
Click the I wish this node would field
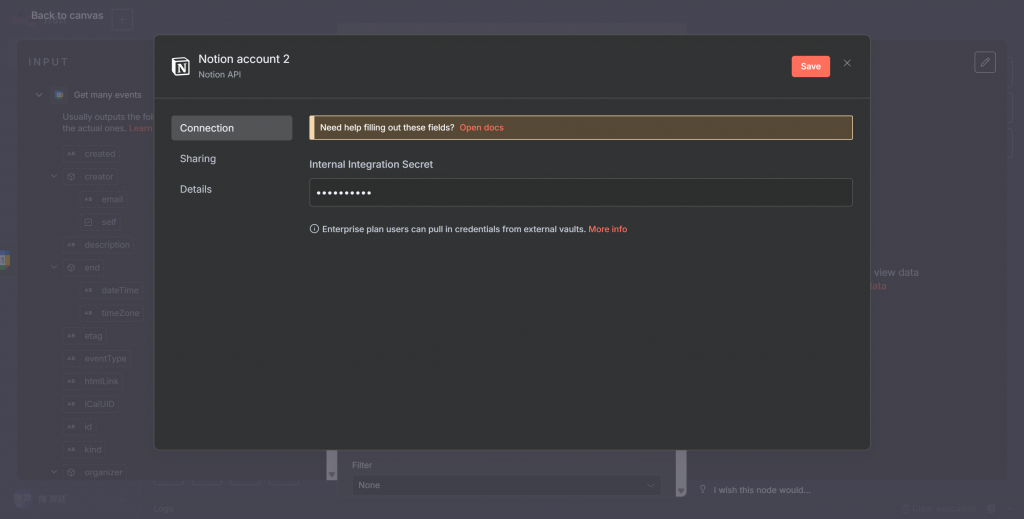761,490
